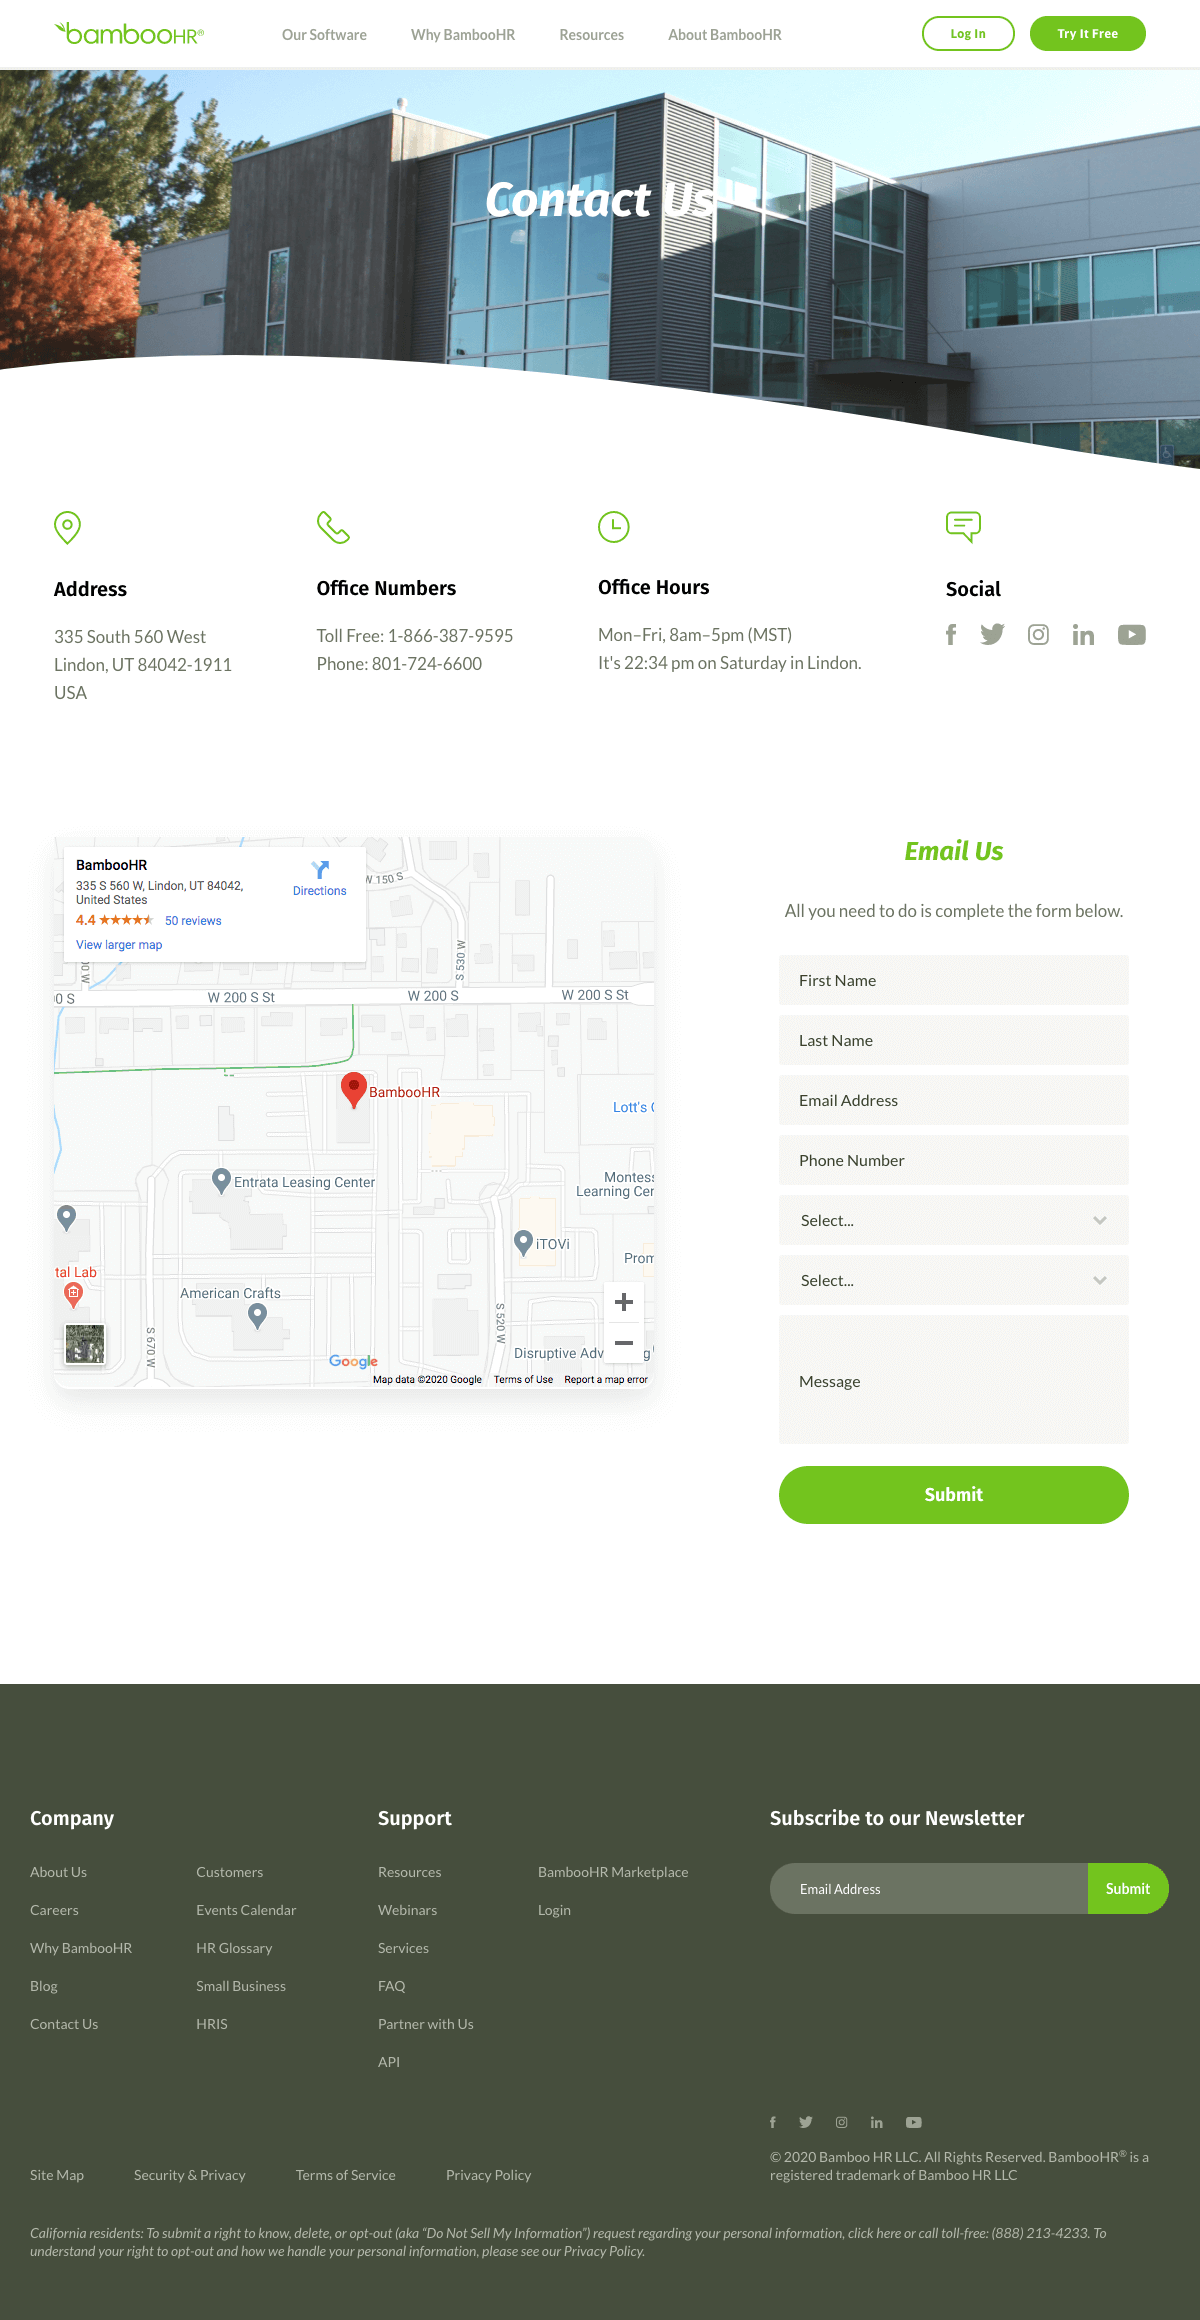Open footer Resources link under Support
1200x2320 pixels.
click(x=410, y=1872)
